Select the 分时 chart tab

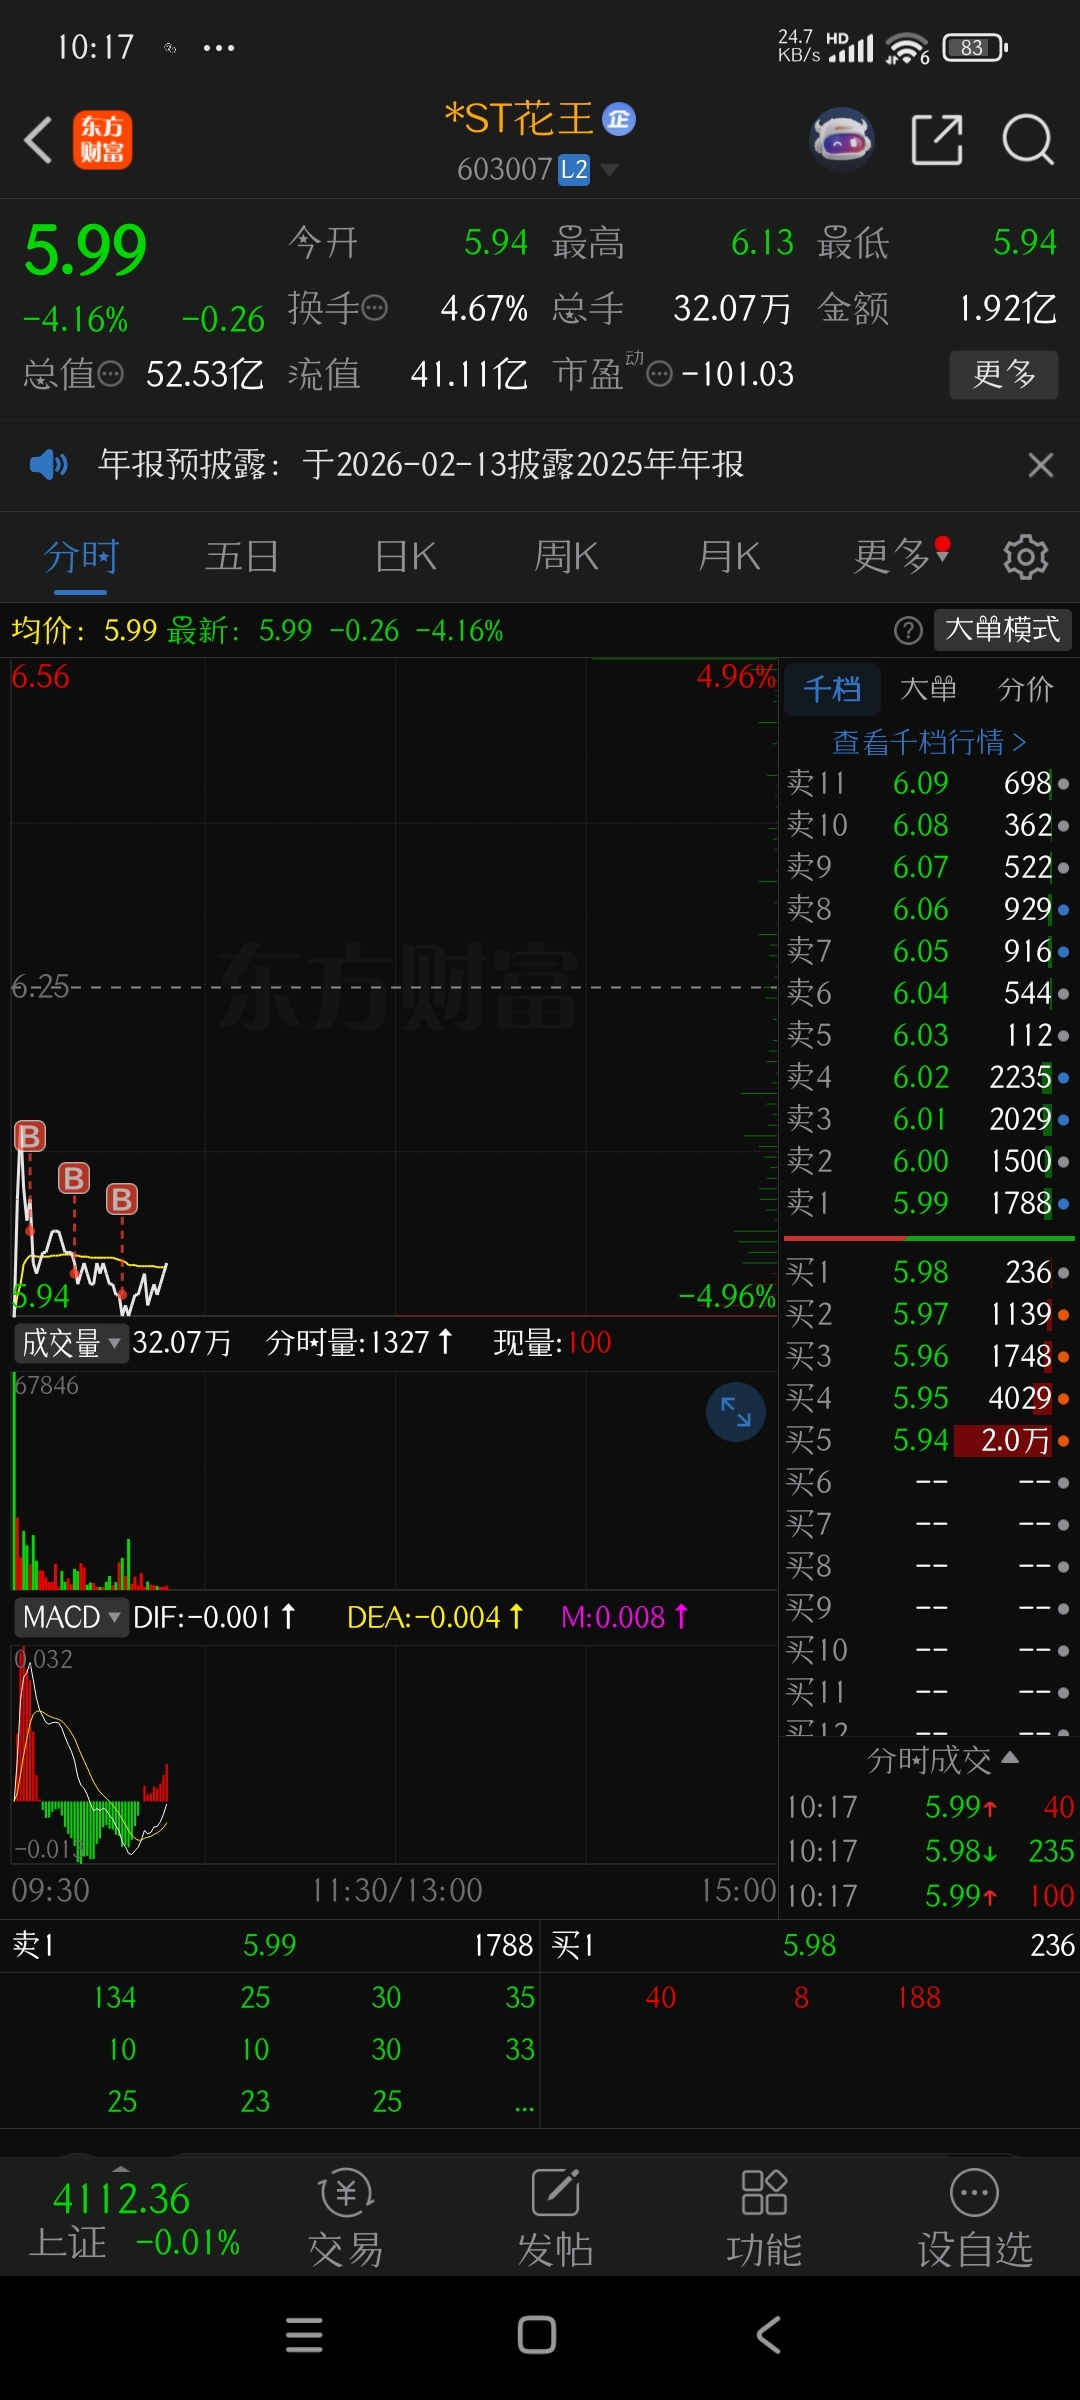pyautogui.click(x=81, y=556)
